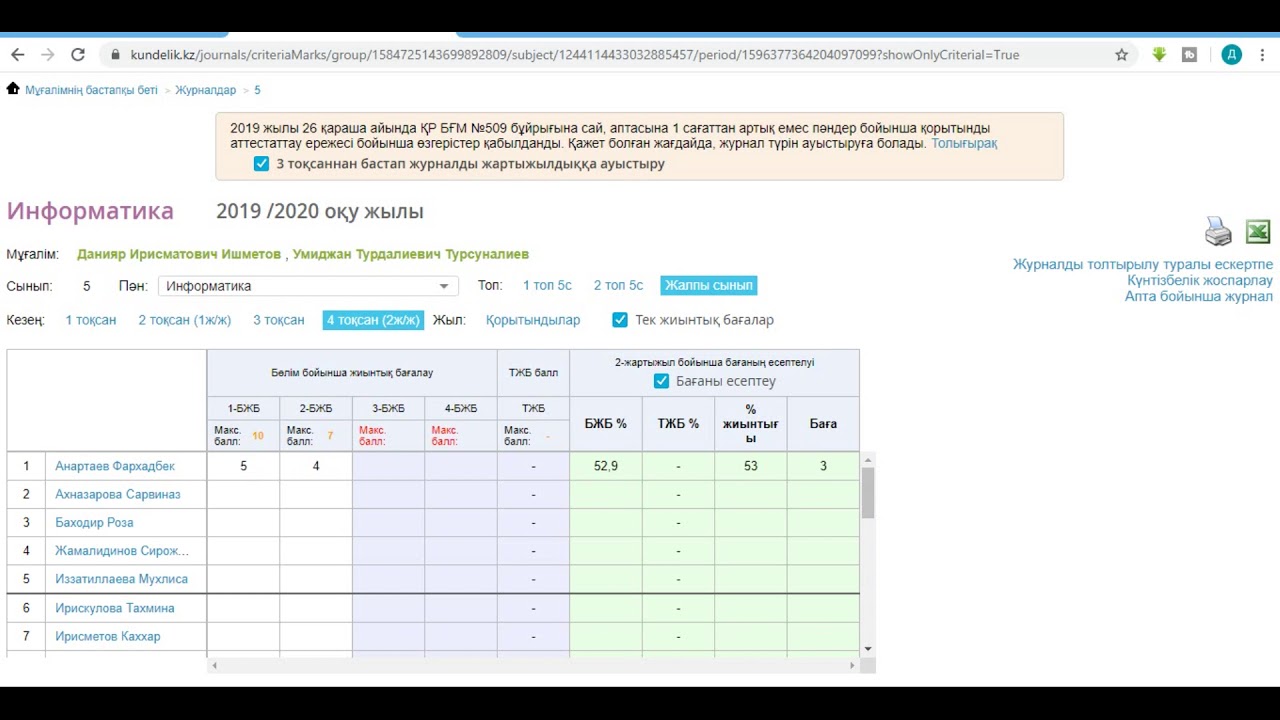The height and width of the screenshot is (720, 1280).
Task: Open student Ахназарова Сарвиназ
Action: pos(118,494)
